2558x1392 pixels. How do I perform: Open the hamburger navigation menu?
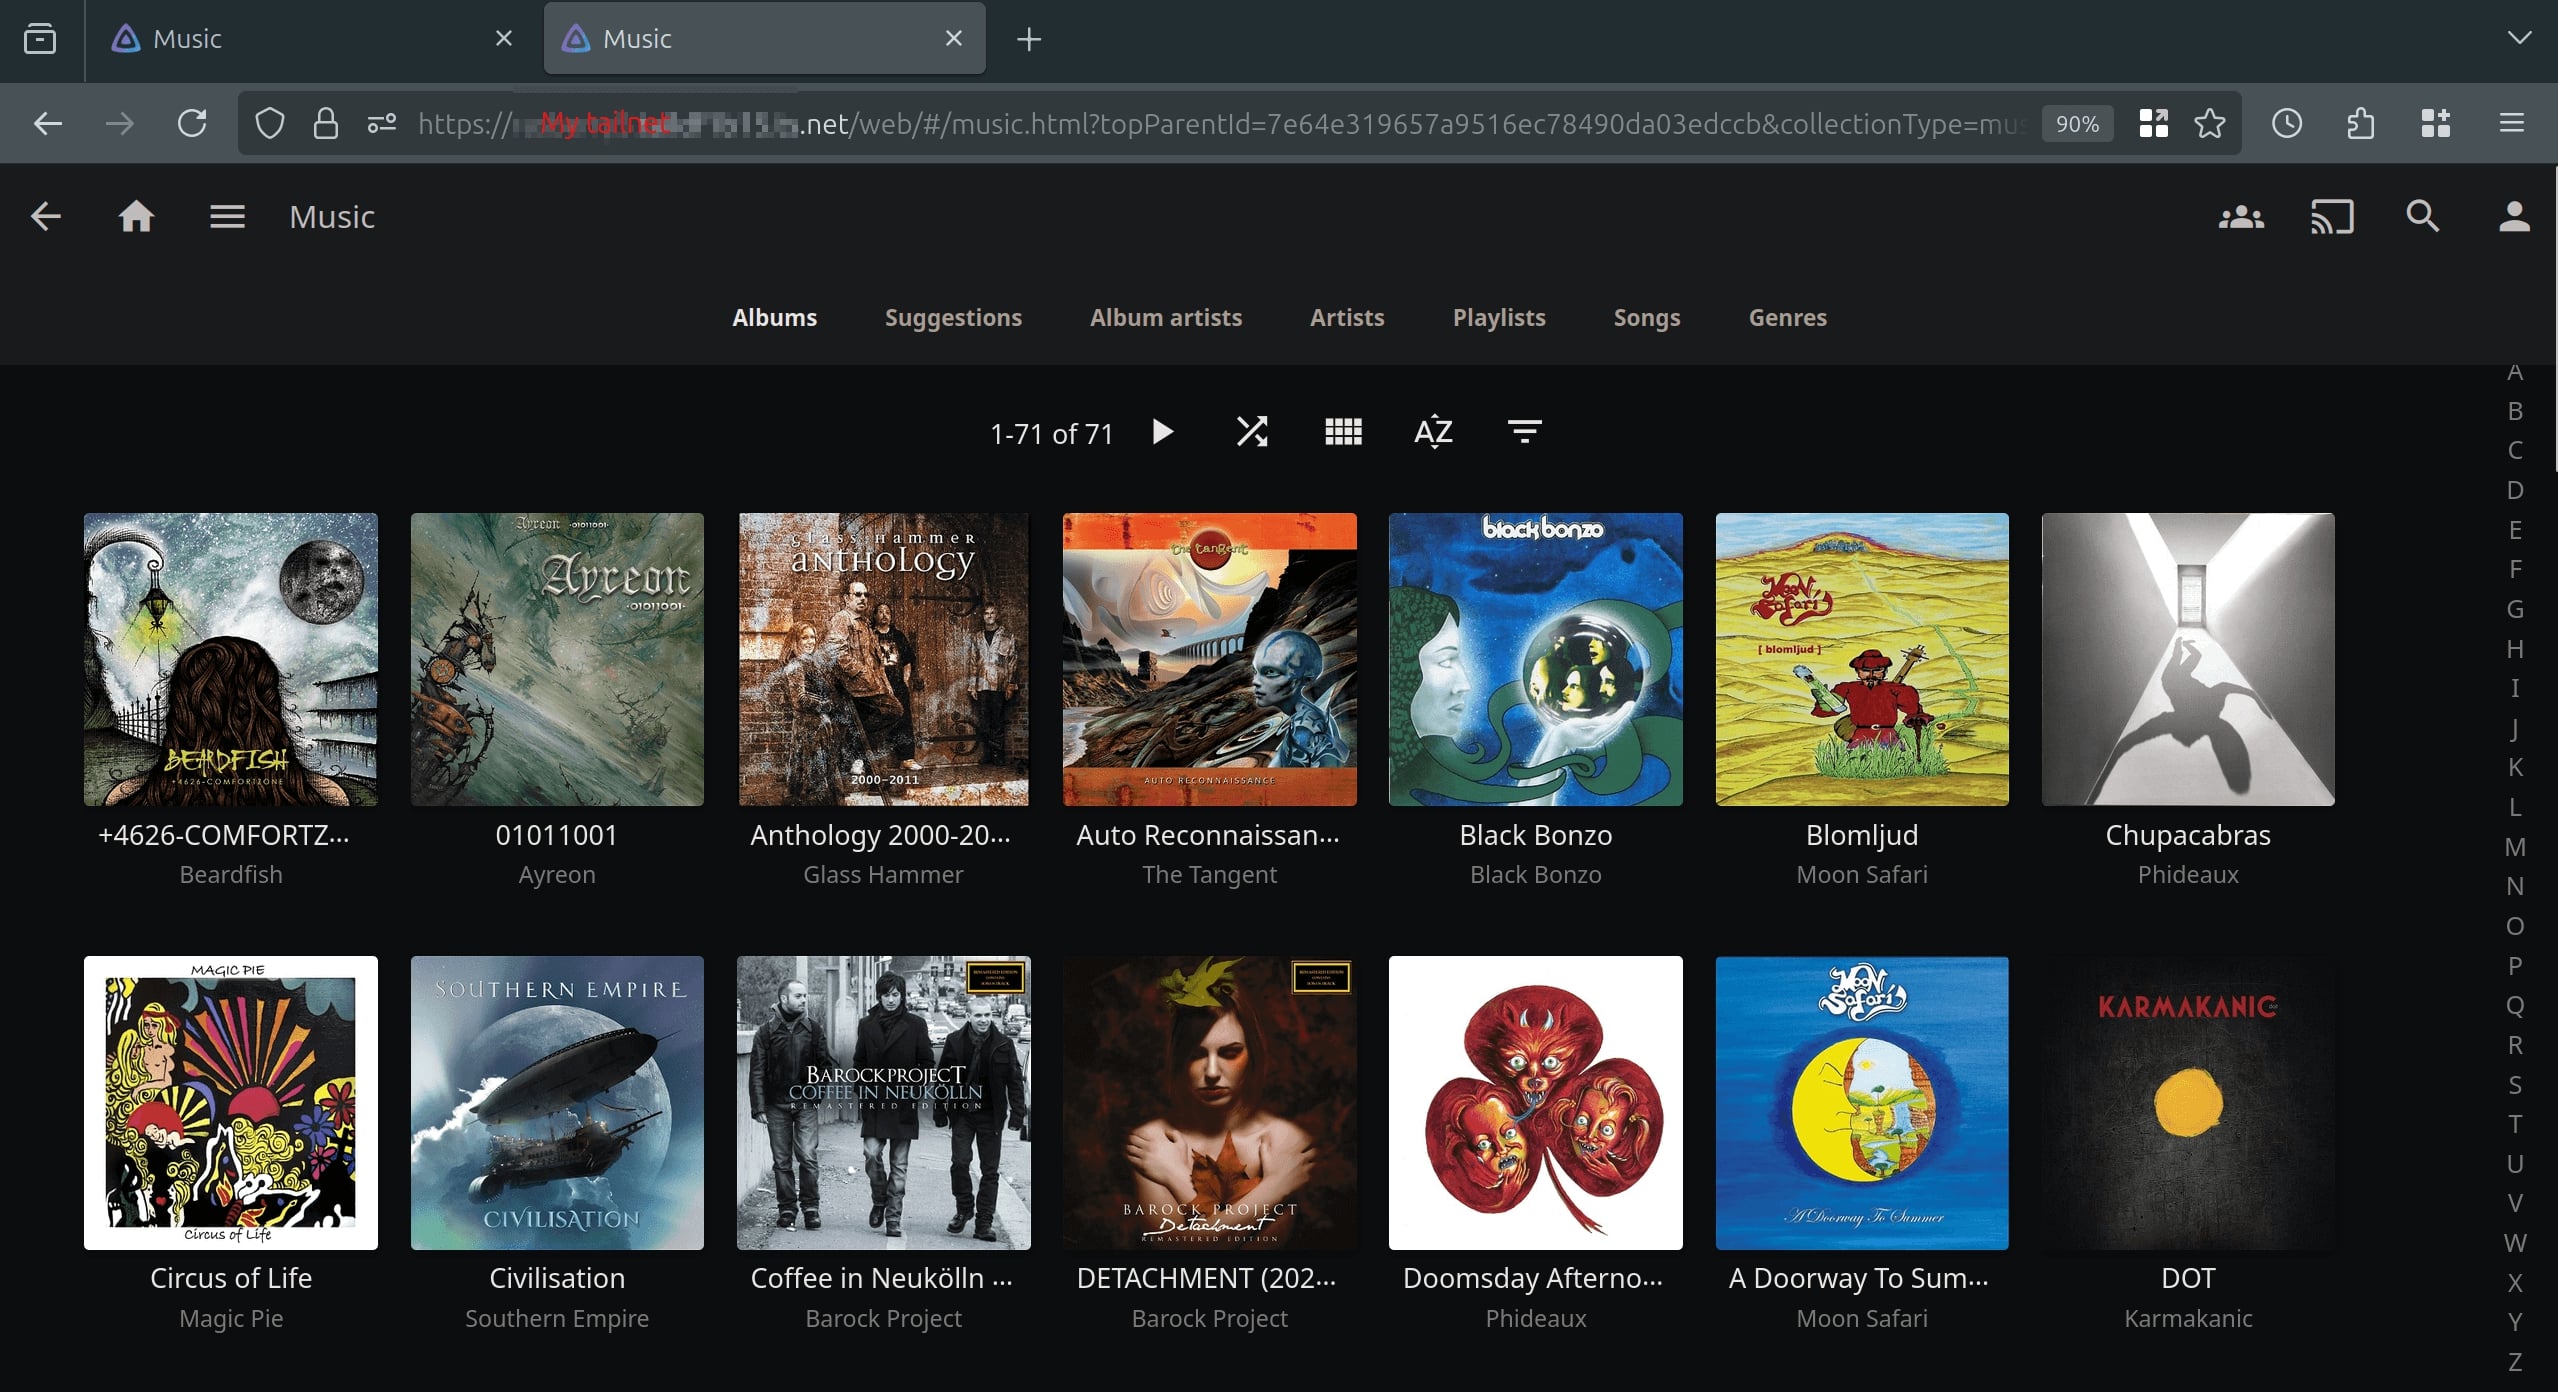pos(227,216)
